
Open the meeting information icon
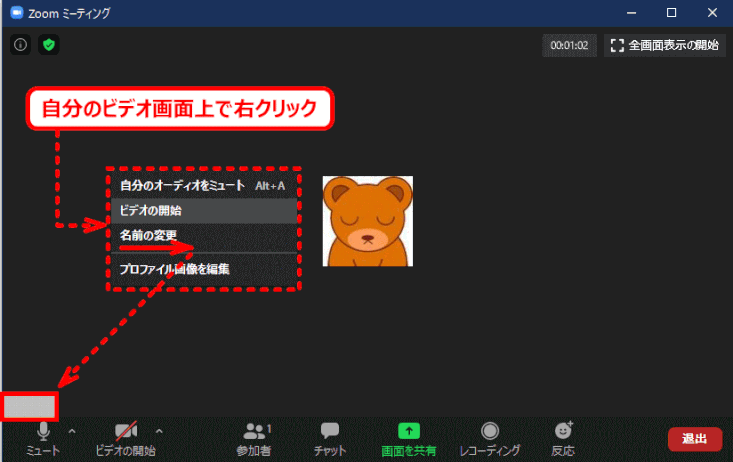tap(20, 45)
